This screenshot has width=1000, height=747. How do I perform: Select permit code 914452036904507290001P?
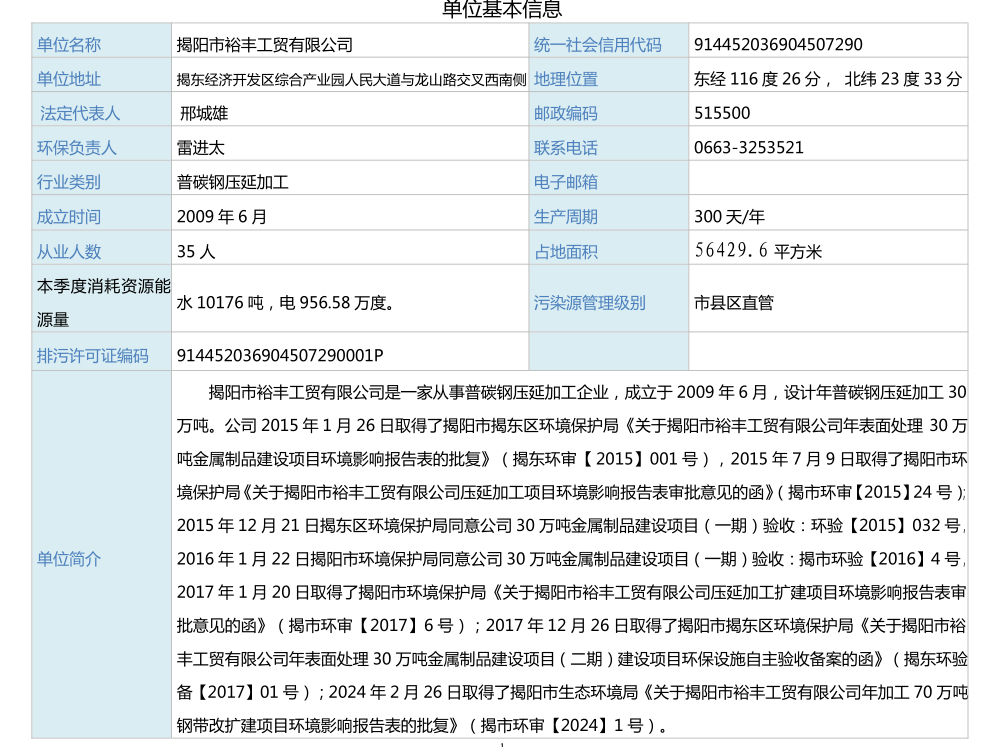tap(280, 355)
